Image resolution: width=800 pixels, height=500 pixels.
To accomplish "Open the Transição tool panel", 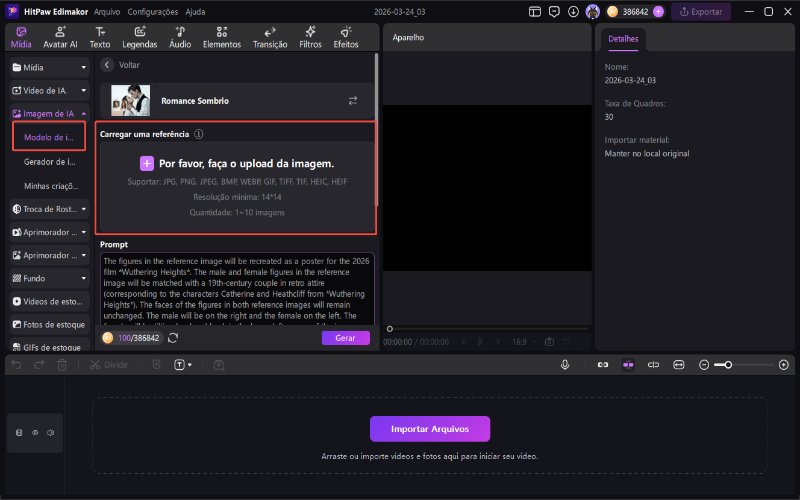I will [270, 38].
